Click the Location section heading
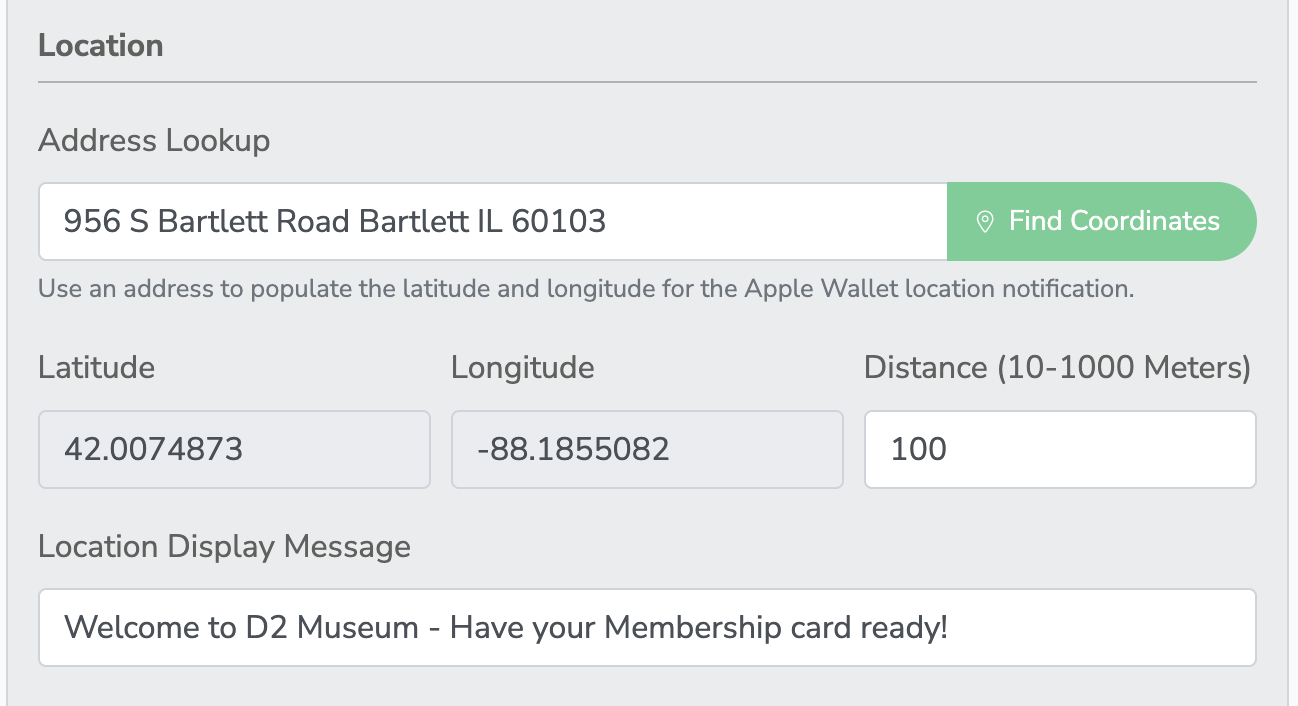 101,46
